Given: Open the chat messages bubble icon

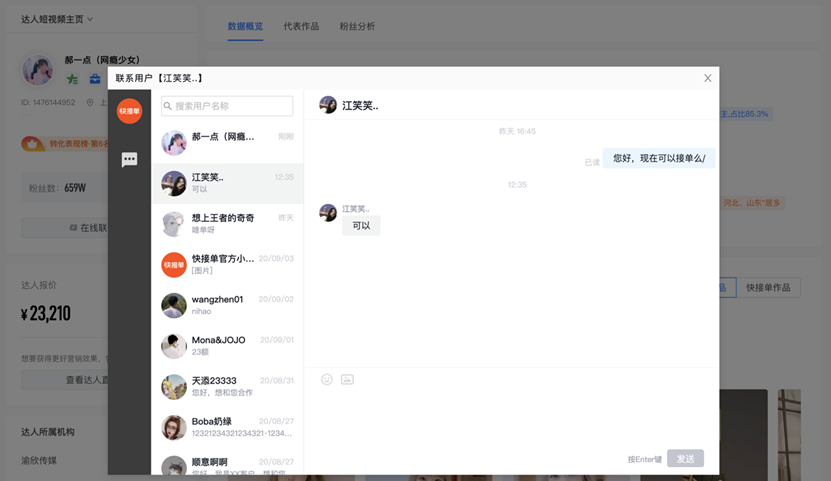Looking at the screenshot, I should coord(129,160).
